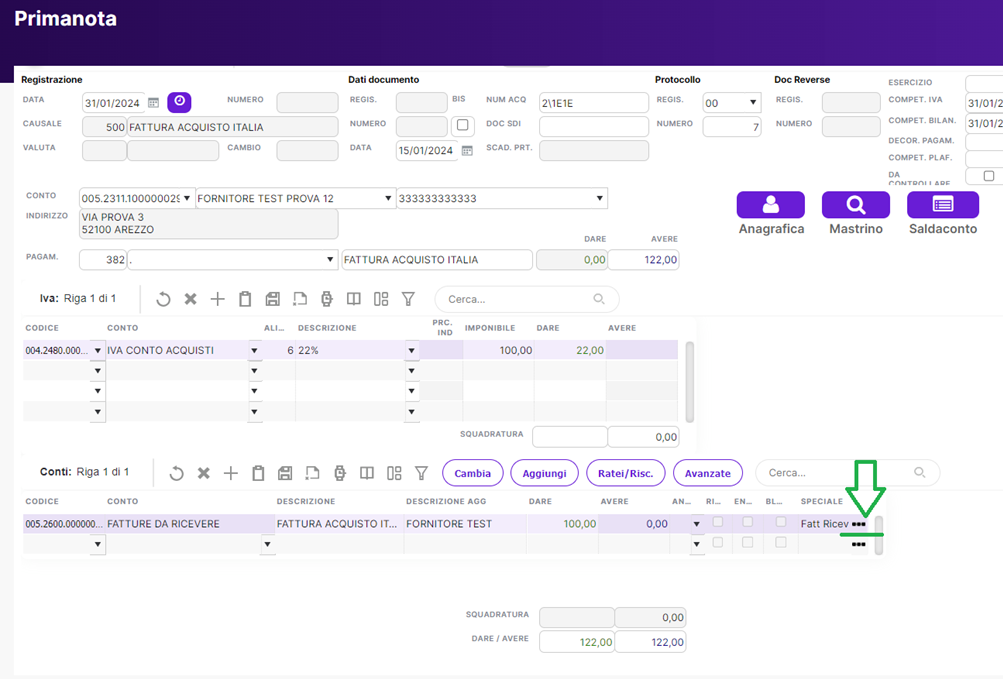The image size is (1003, 679).
Task: Expand the Protocollo REGIS. dropdown showing 00
Action: (x=752, y=103)
